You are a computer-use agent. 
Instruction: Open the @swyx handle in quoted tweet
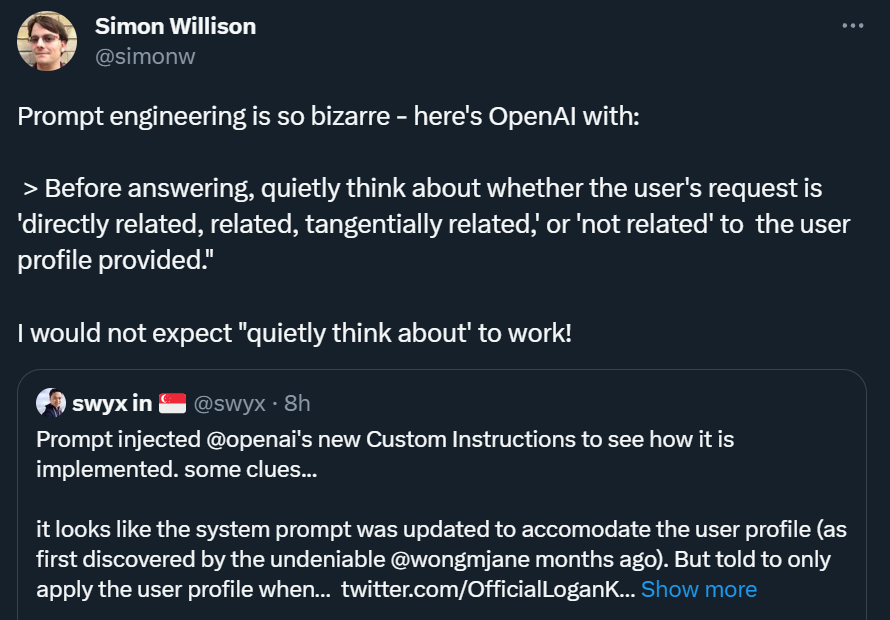[x=229, y=404]
